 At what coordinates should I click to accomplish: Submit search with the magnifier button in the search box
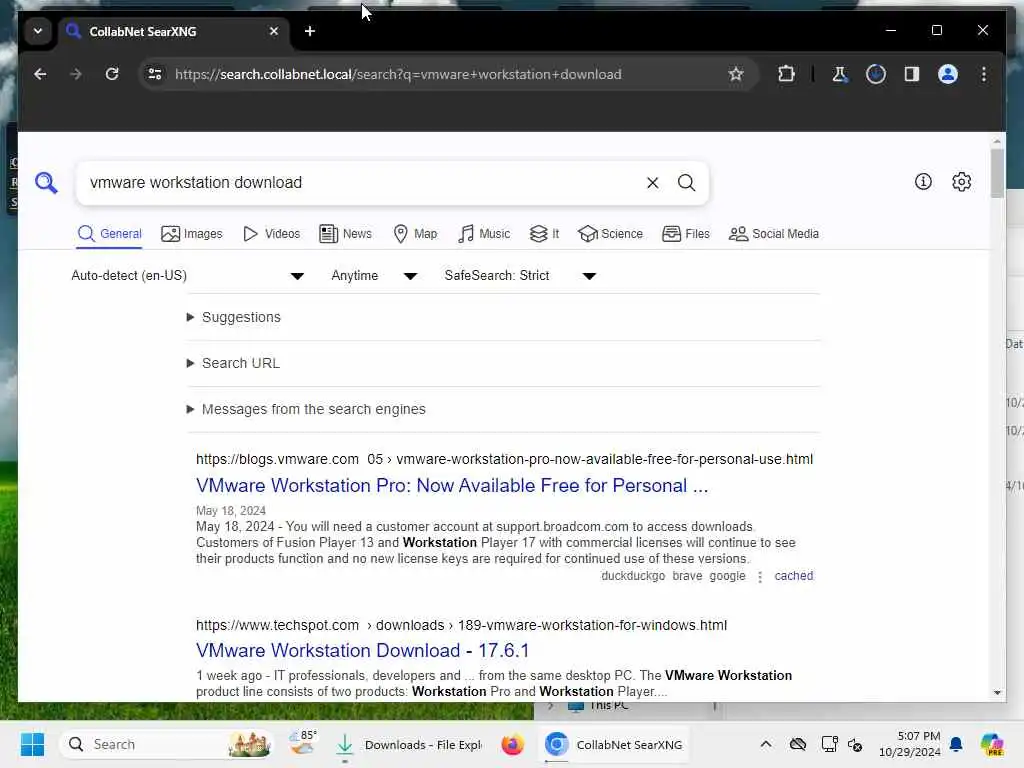coord(686,183)
